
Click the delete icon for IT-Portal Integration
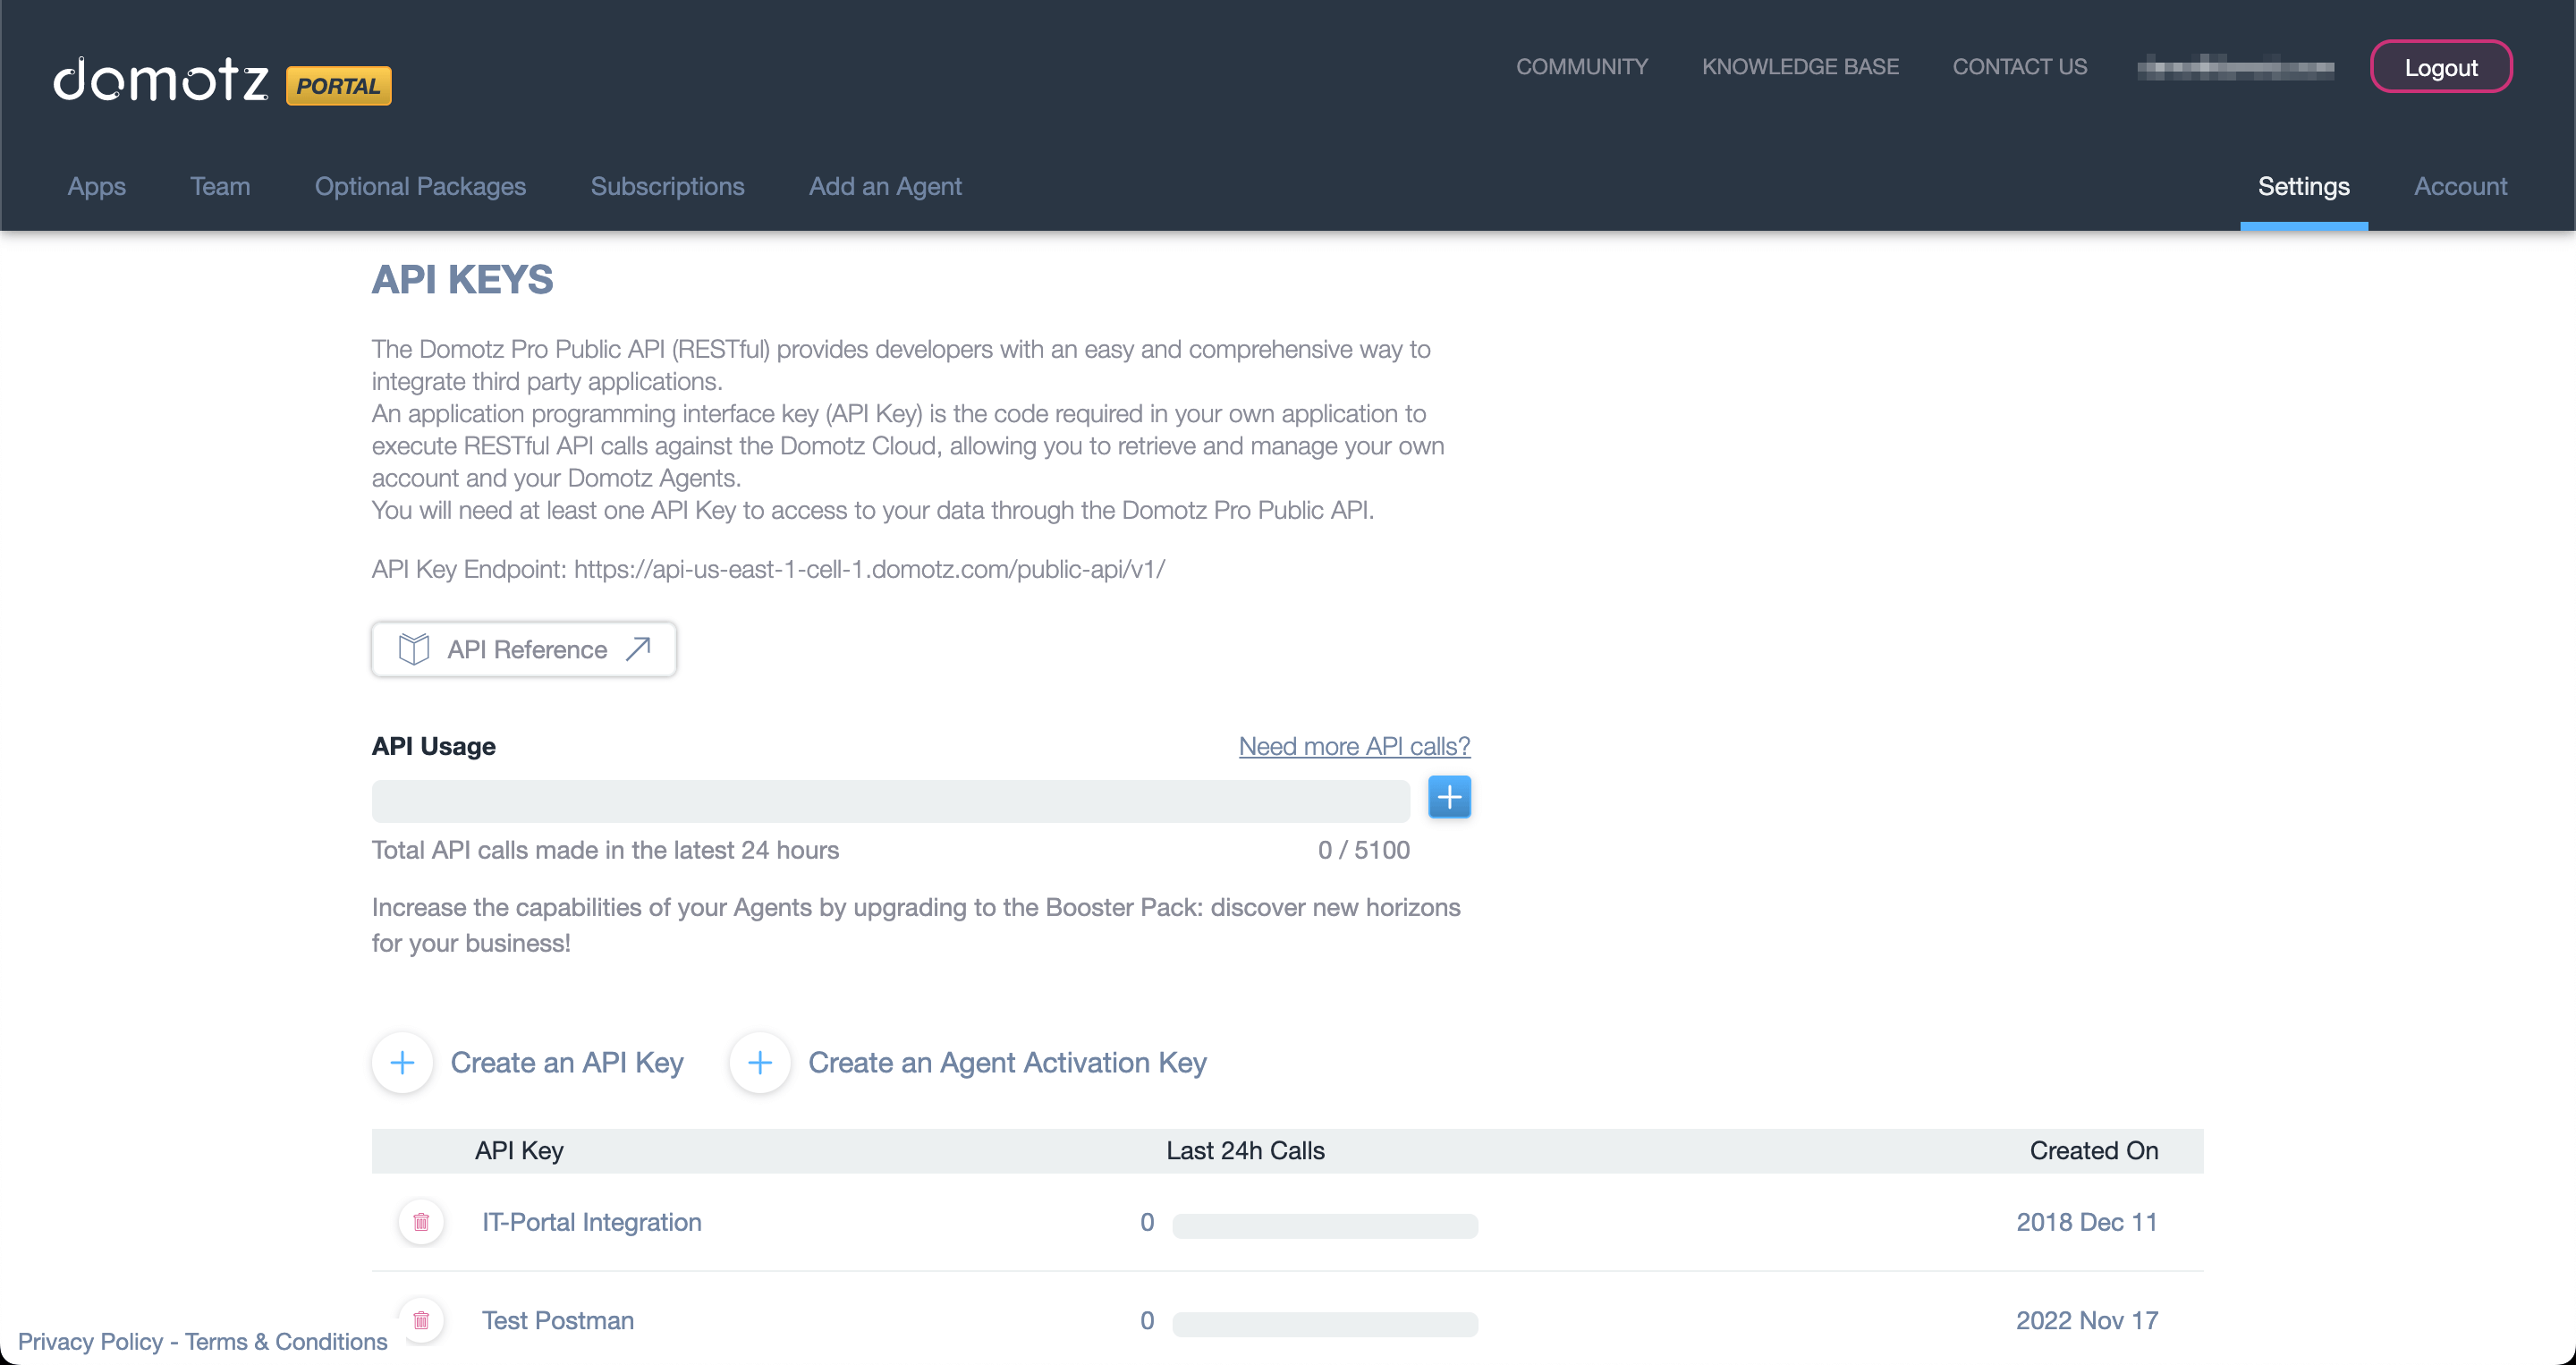pyautogui.click(x=422, y=1222)
